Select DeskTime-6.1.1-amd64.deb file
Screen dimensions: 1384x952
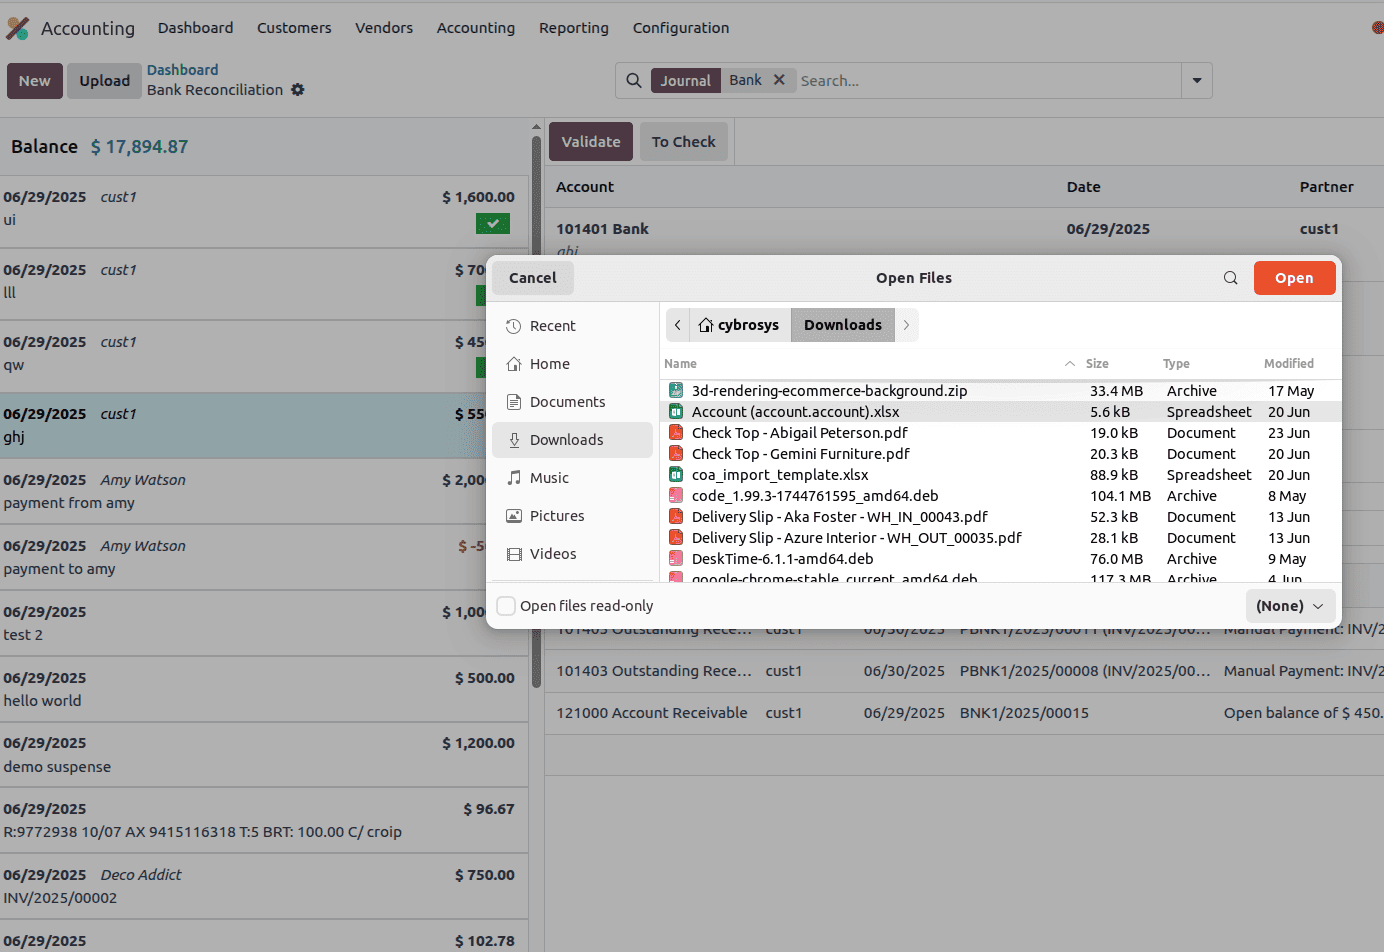pyautogui.click(x=1000, y=559)
